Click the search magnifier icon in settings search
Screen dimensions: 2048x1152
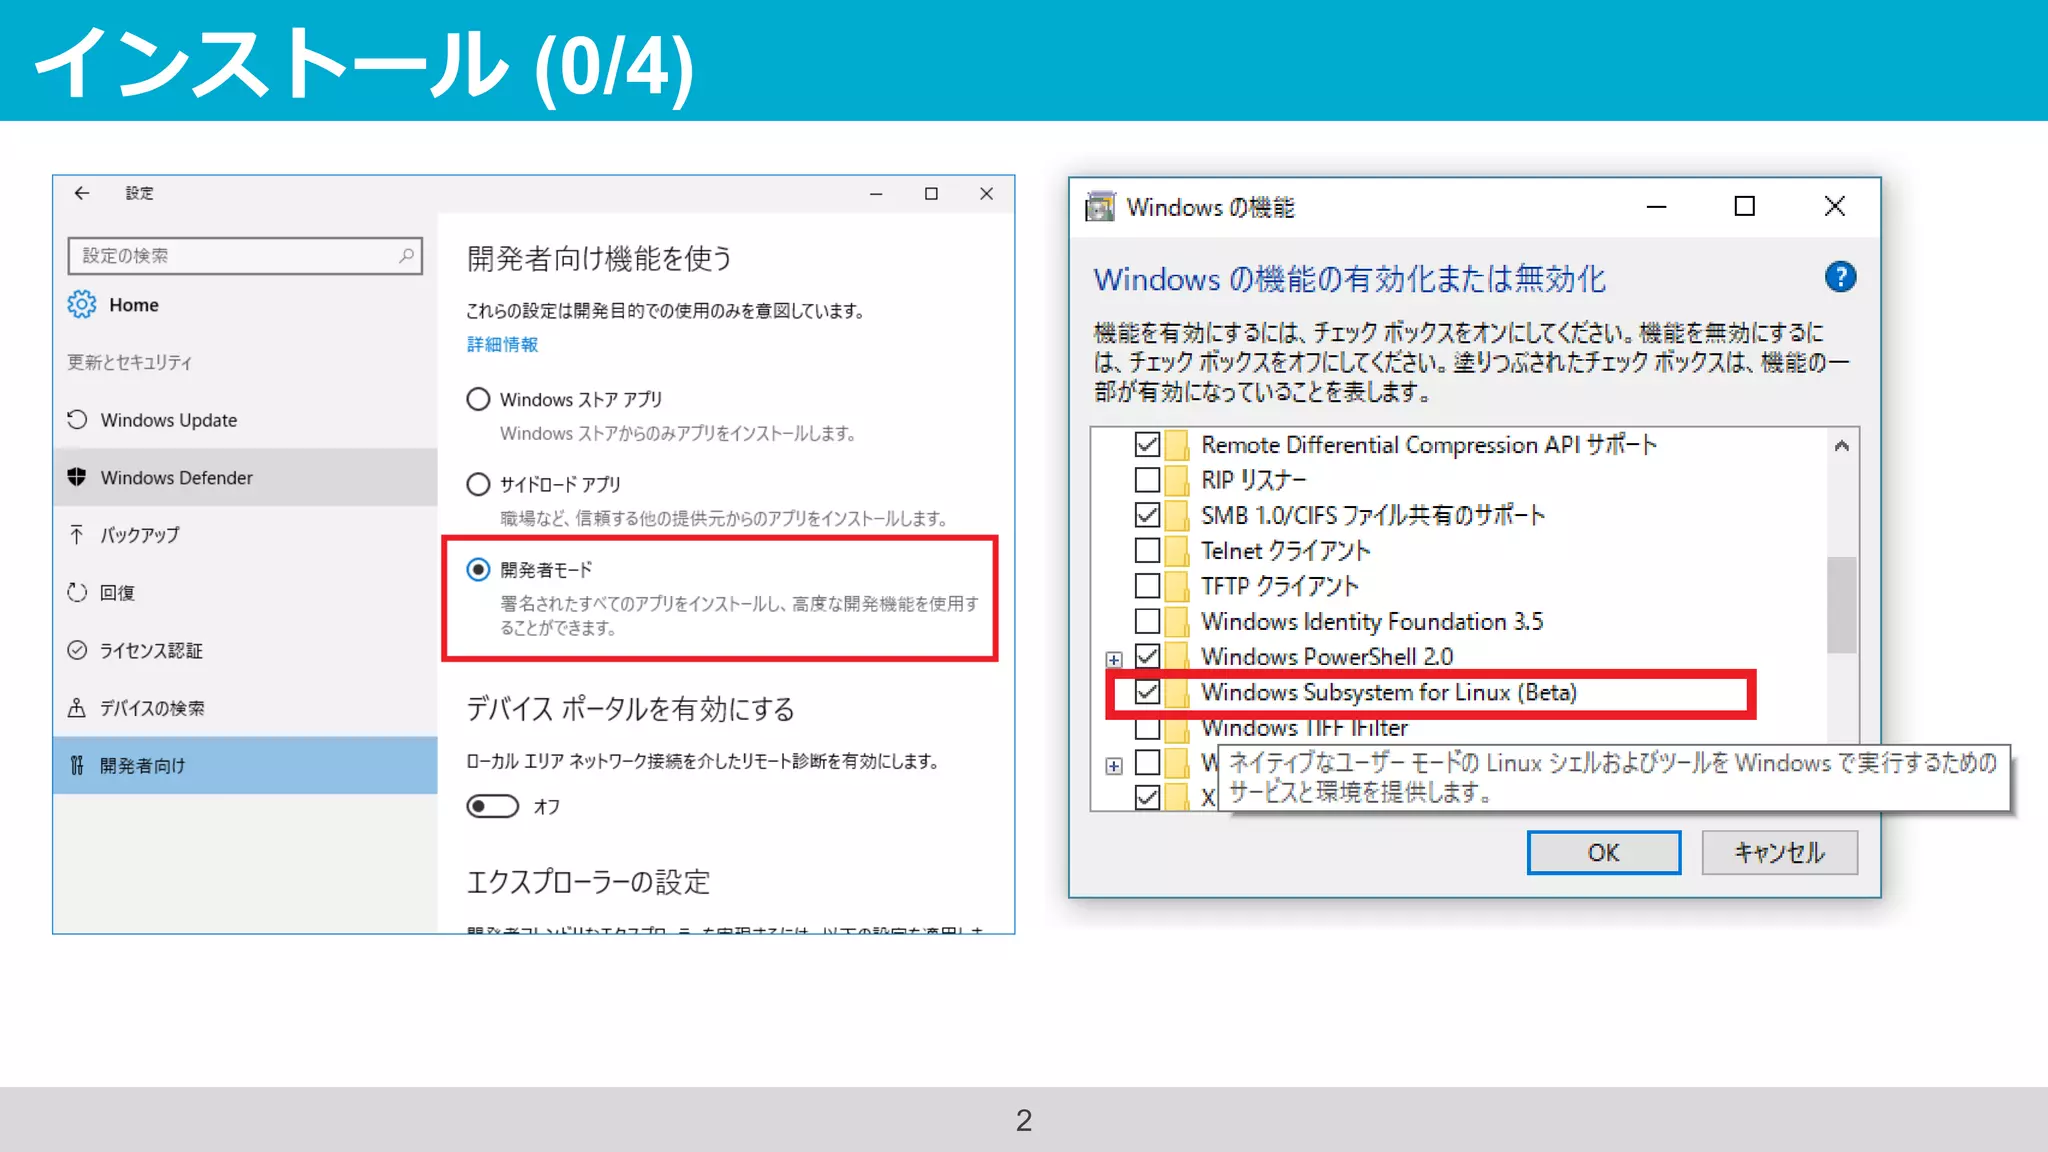pos(406,256)
